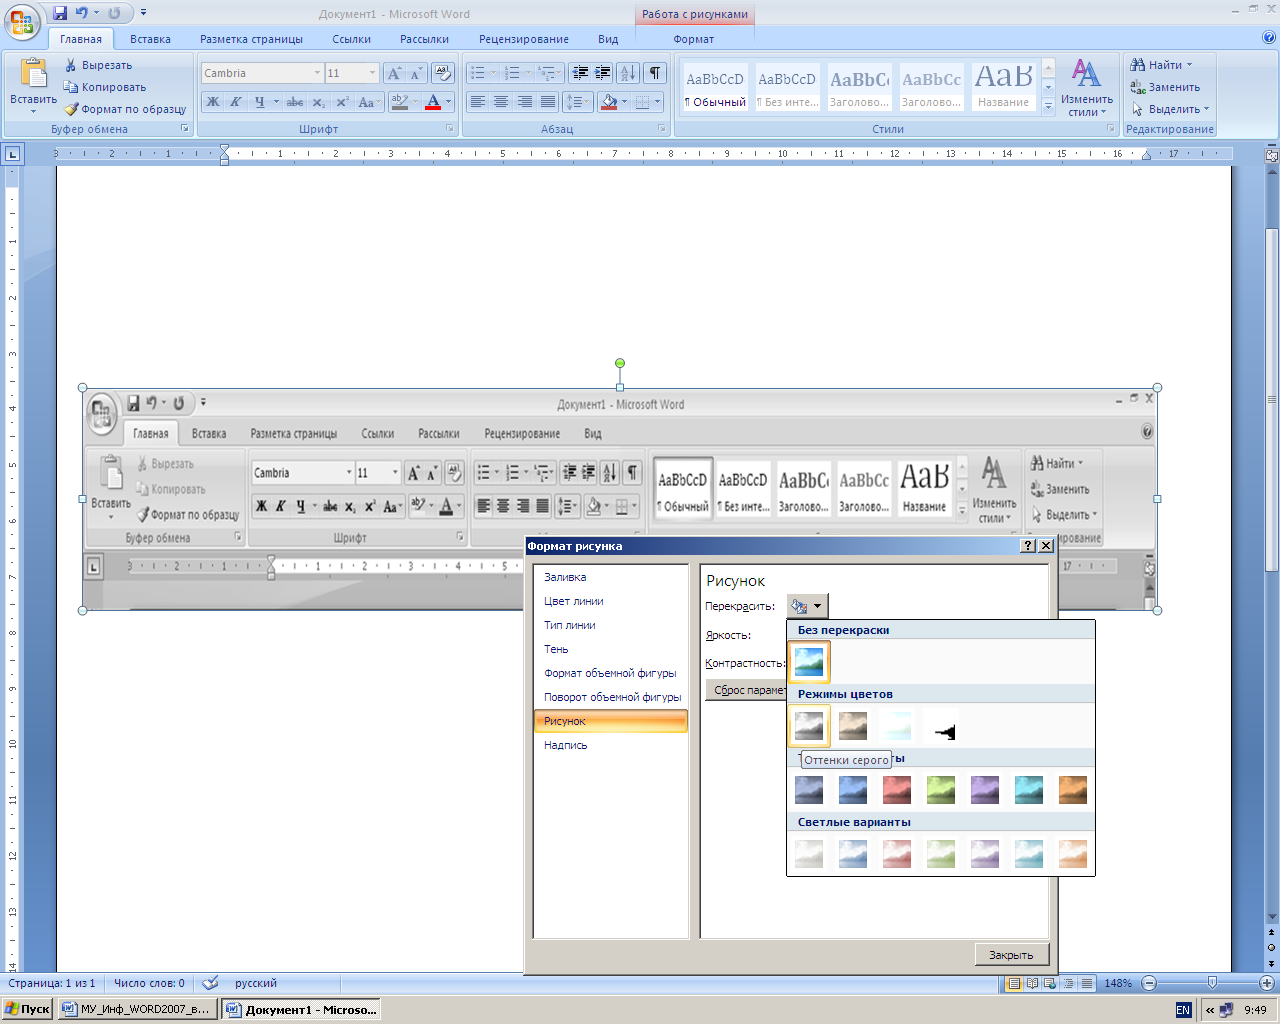Select Format Painter (Формат по образцу)
This screenshot has height=1024, width=1280.
coord(126,109)
